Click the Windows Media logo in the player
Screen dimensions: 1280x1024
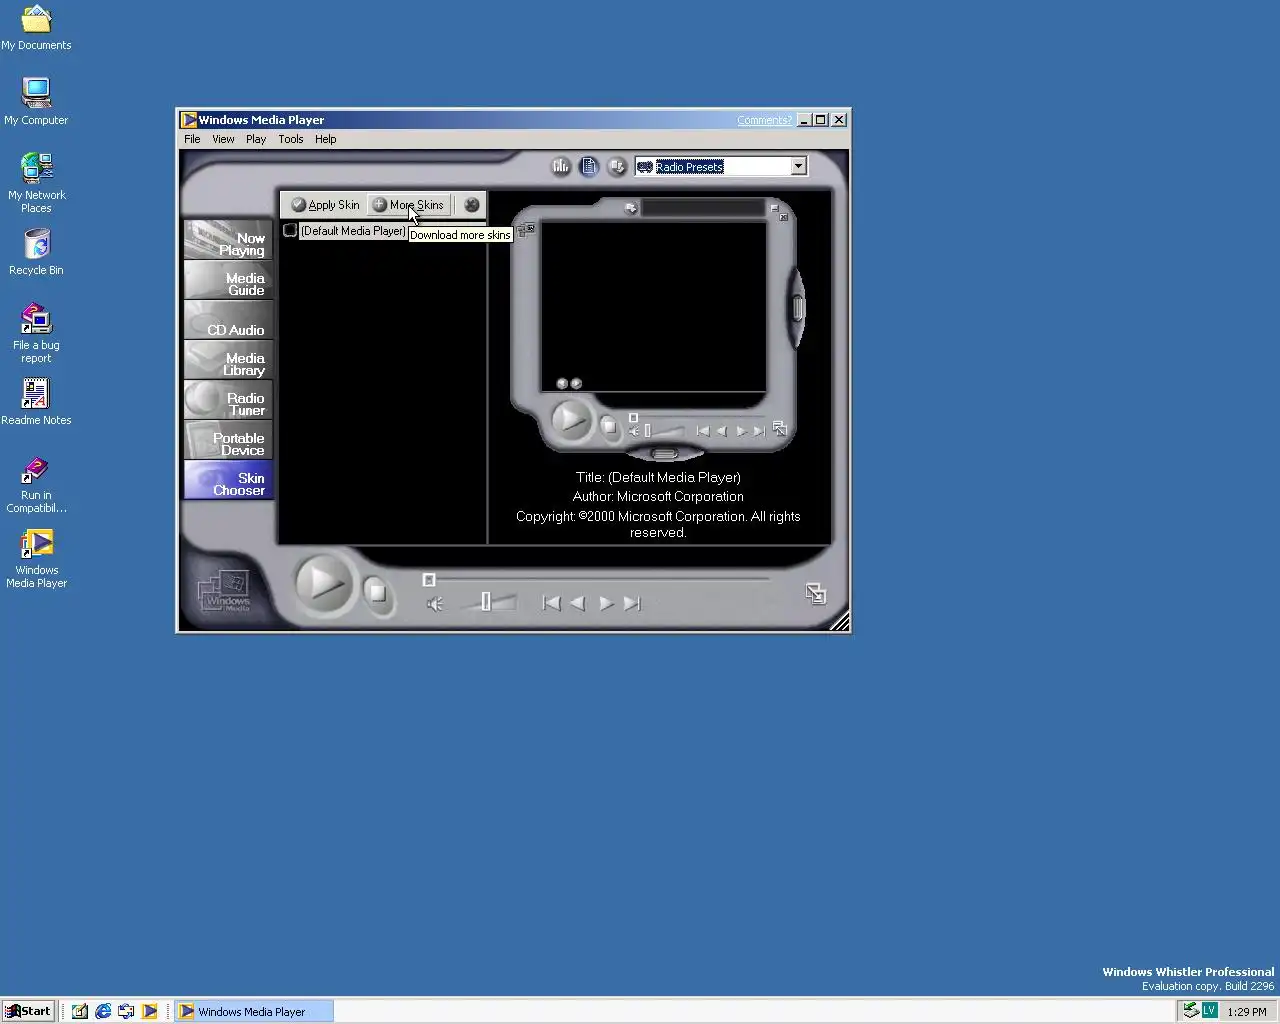(x=225, y=592)
